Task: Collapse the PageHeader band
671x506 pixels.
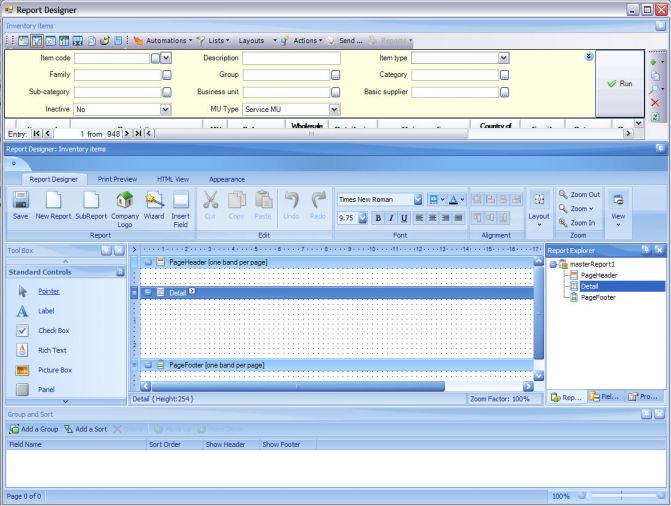Action: coord(148,262)
